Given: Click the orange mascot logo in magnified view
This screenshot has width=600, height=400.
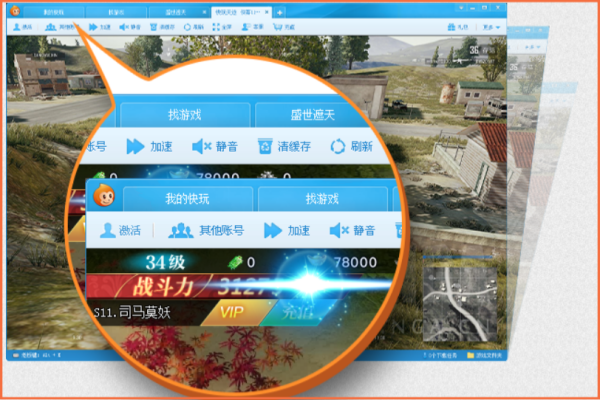Looking at the screenshot, I should point(102,197).
